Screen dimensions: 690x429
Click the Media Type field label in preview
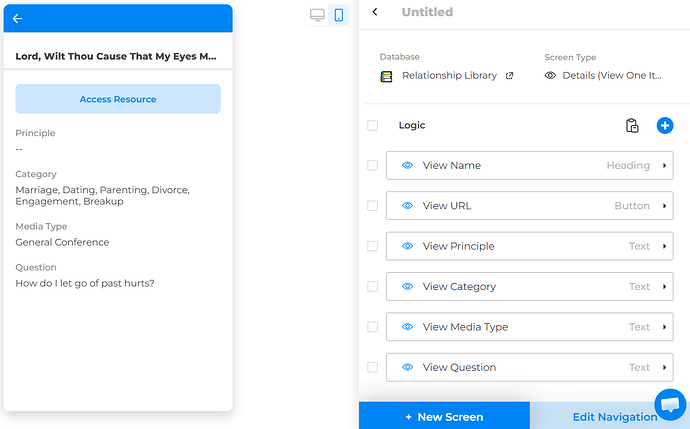point(41,227)
